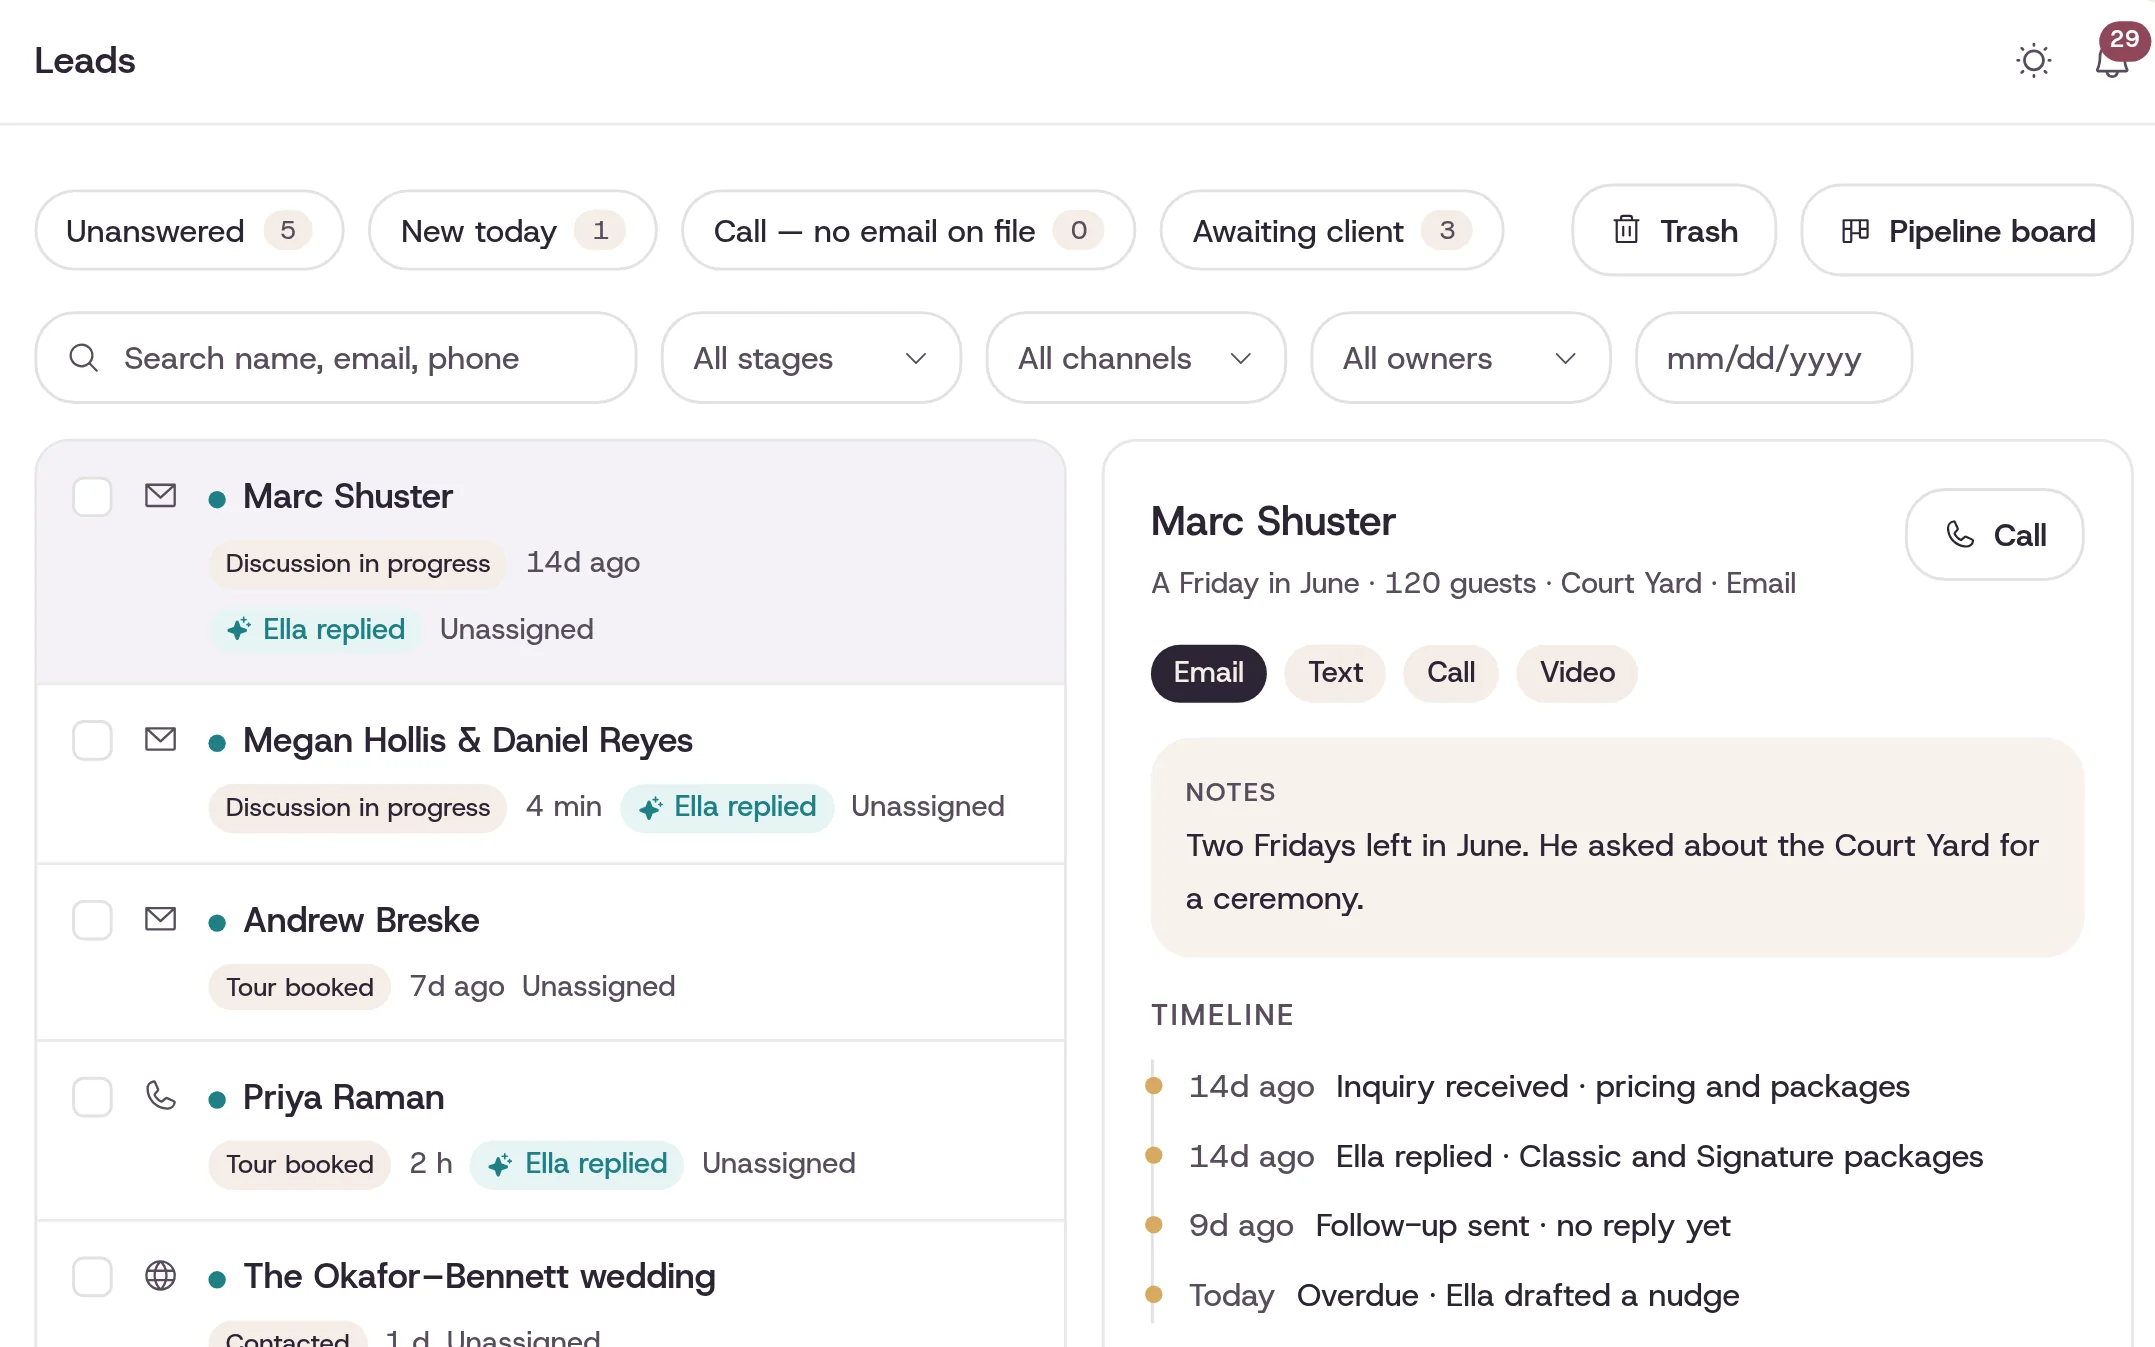The width and height of the screenshot is (2155, 1347).
Task: Click Discussion in progress tag on Megan Hollis row
Action: (x=358, y=807)
